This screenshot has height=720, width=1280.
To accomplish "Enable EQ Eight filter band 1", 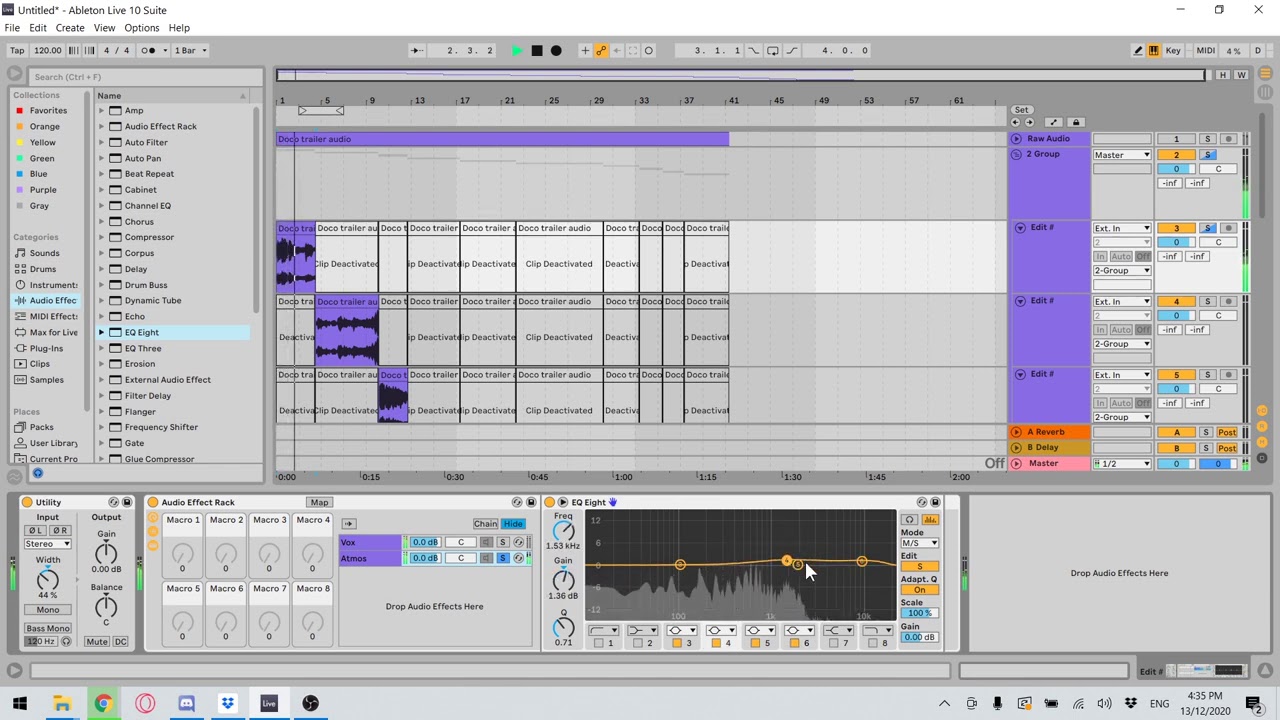I will coord(598,643).
